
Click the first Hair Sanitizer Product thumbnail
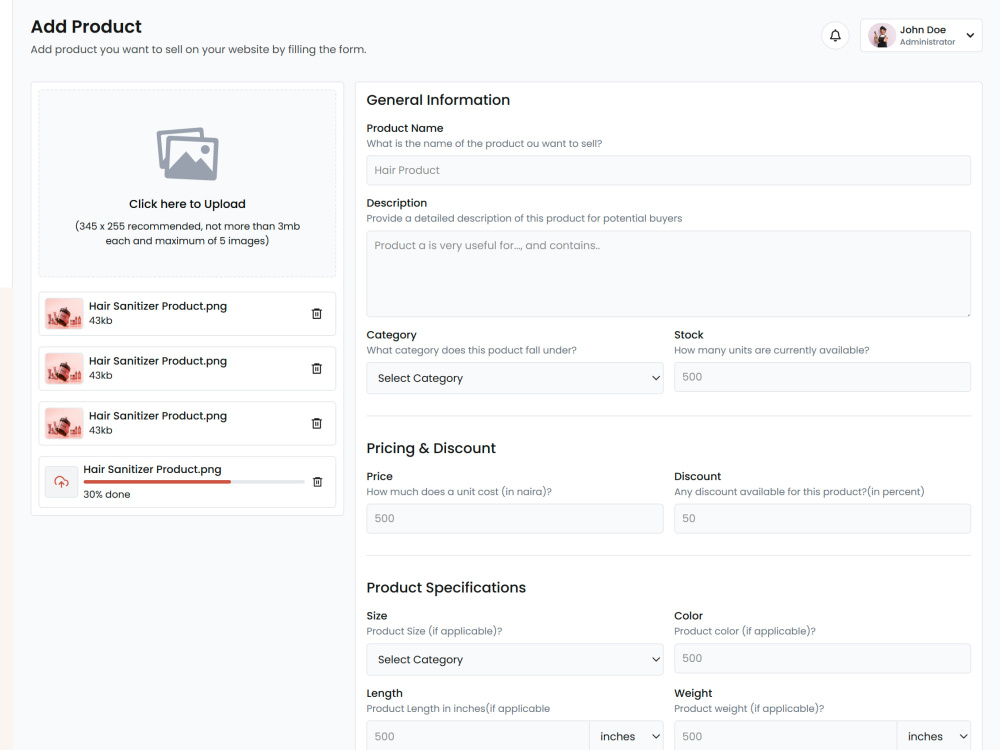[64, 314]
